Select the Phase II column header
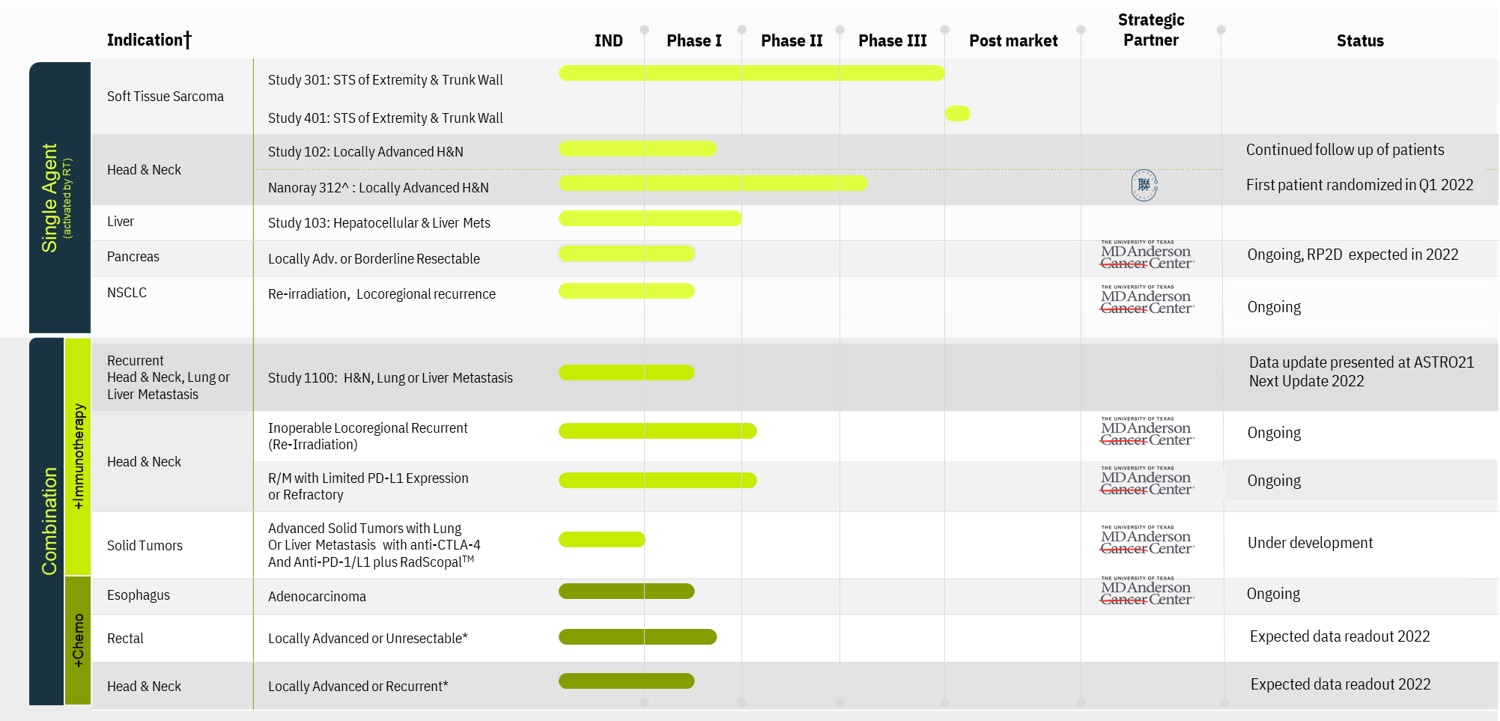The image size is (1500, 721). tap(791, 41)
